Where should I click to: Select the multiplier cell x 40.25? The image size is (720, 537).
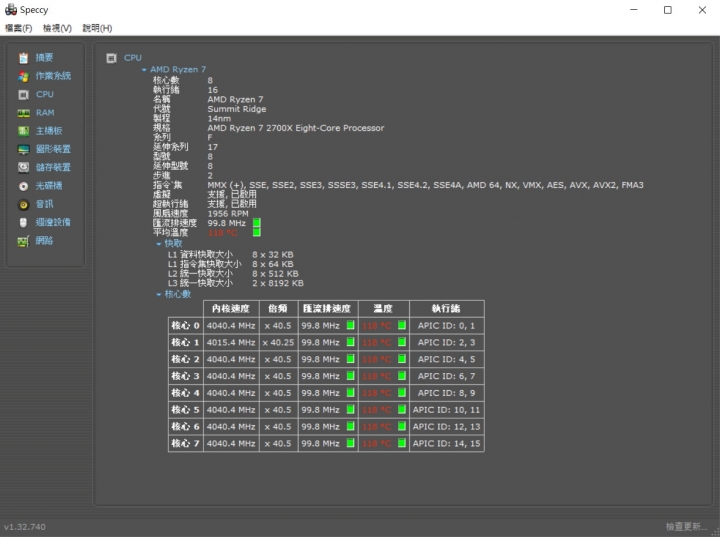pos(278,343)
